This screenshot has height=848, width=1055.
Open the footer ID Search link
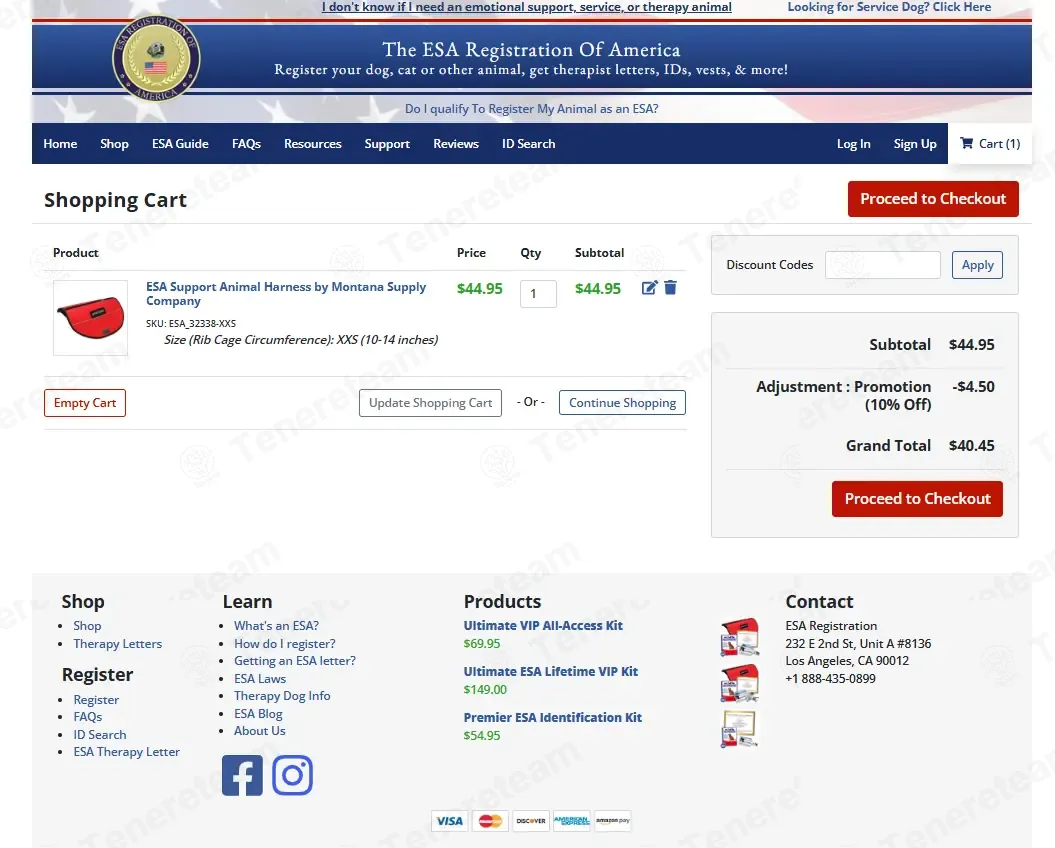coord(100,735)
